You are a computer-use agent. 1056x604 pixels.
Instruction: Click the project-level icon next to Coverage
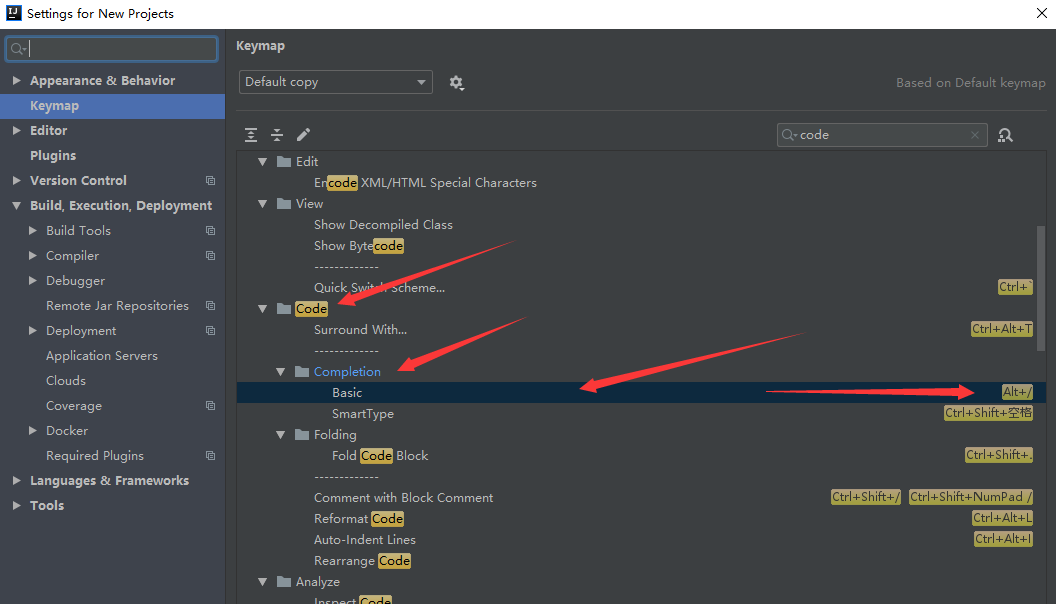coord(210,405)
